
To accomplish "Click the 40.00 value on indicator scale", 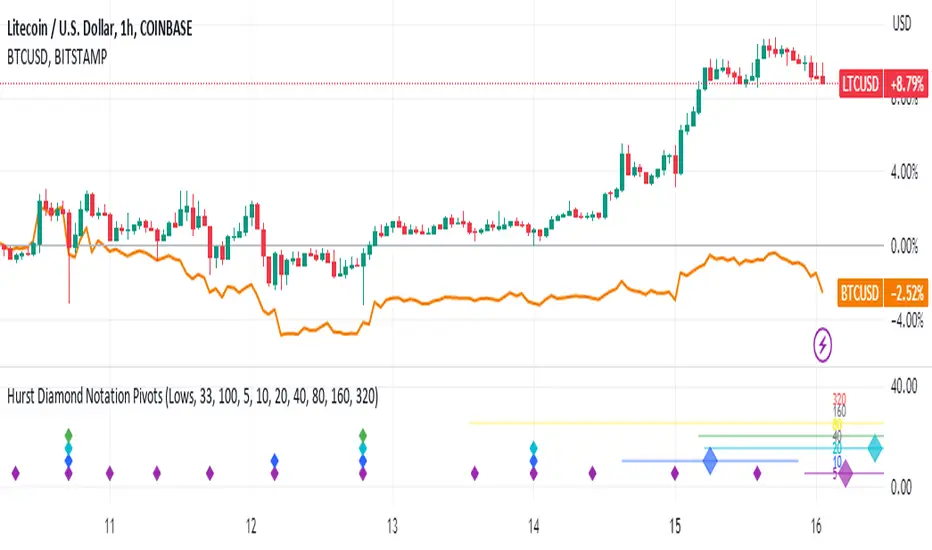I will point(903,386).
